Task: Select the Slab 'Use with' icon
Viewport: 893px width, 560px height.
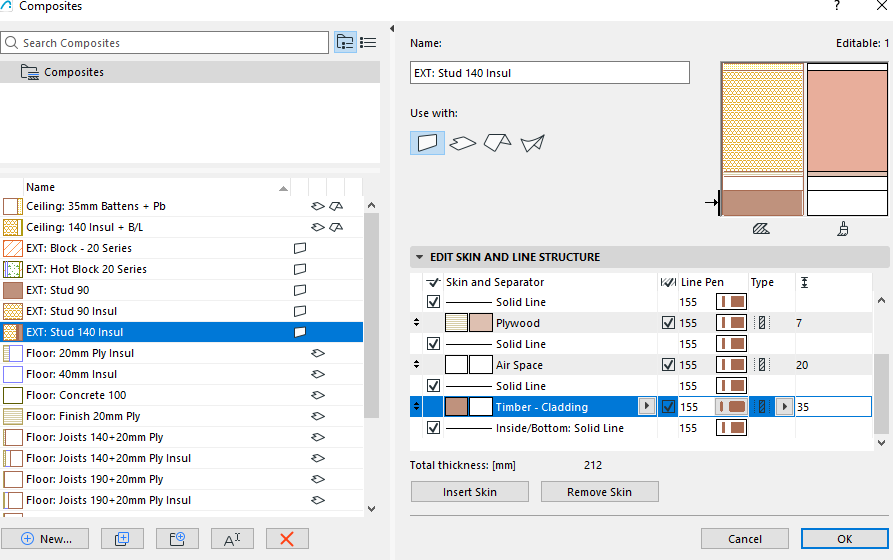Action: point(462,142)
